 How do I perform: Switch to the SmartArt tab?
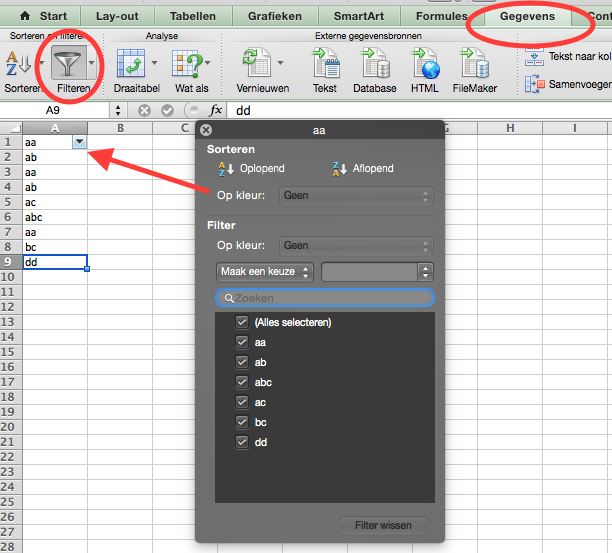[x=359, y=16]
